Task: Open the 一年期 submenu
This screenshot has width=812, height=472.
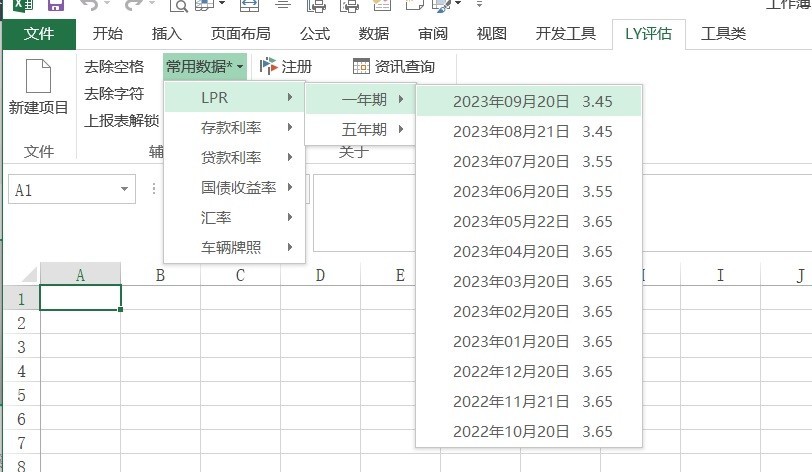Action: (360, 99)
